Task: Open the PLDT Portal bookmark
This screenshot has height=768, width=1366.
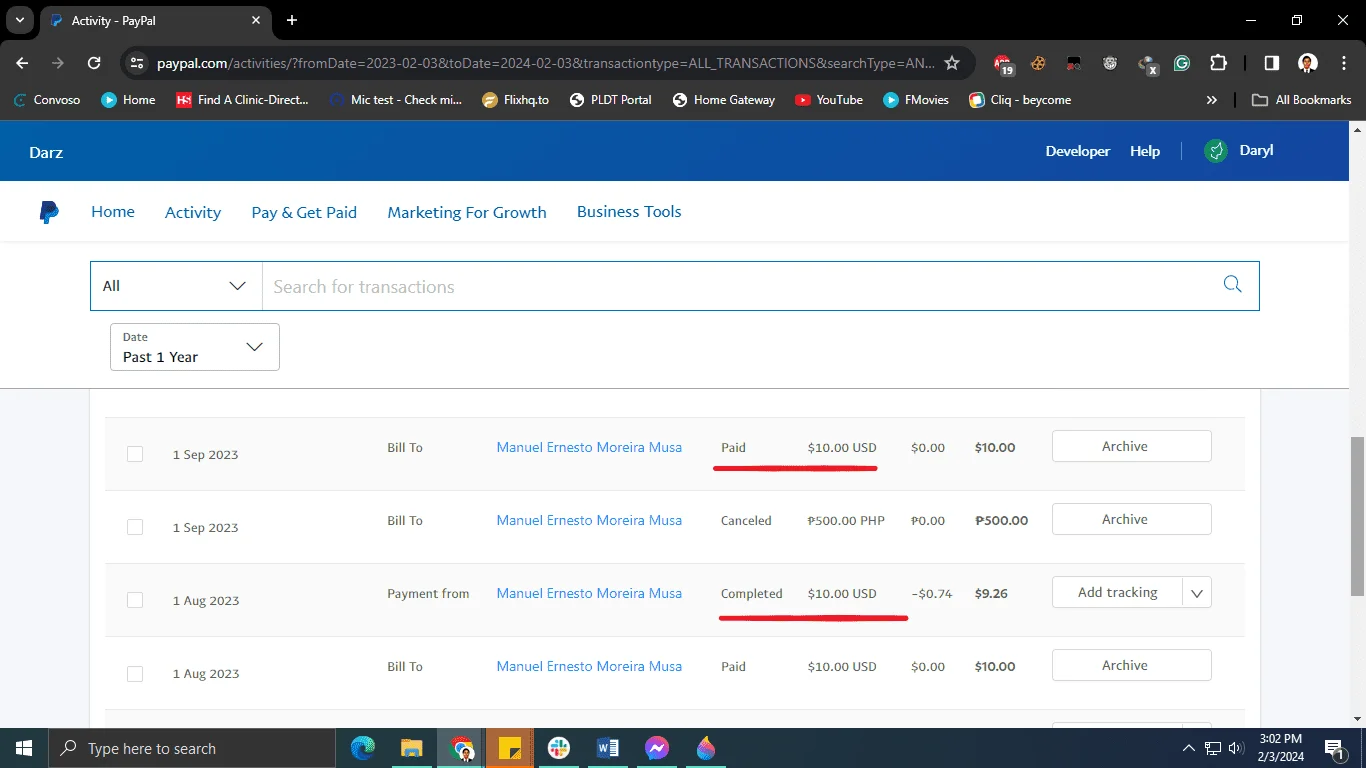Action: pos(610,100)
